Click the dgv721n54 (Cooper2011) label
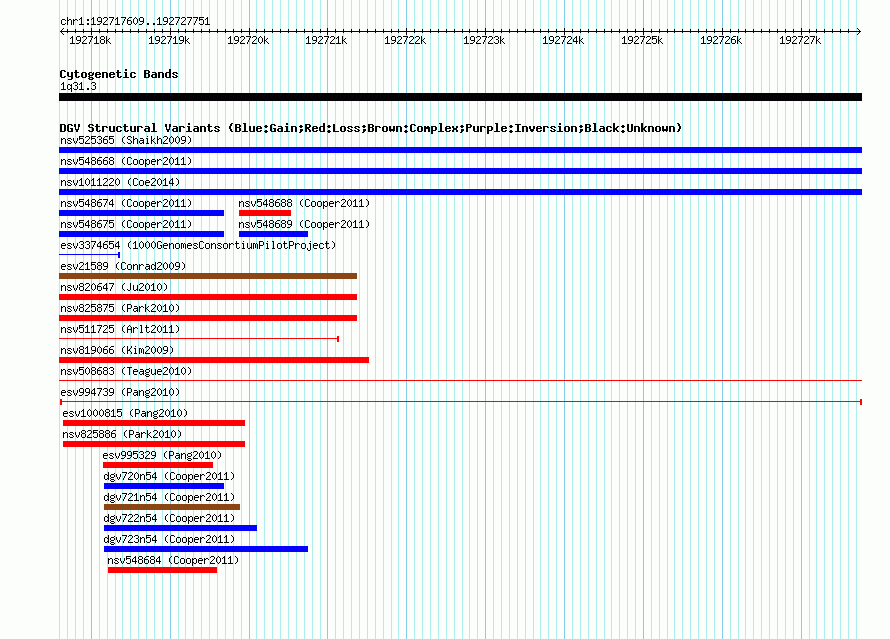This screenshot has height=639, width=890. [169, 497]
